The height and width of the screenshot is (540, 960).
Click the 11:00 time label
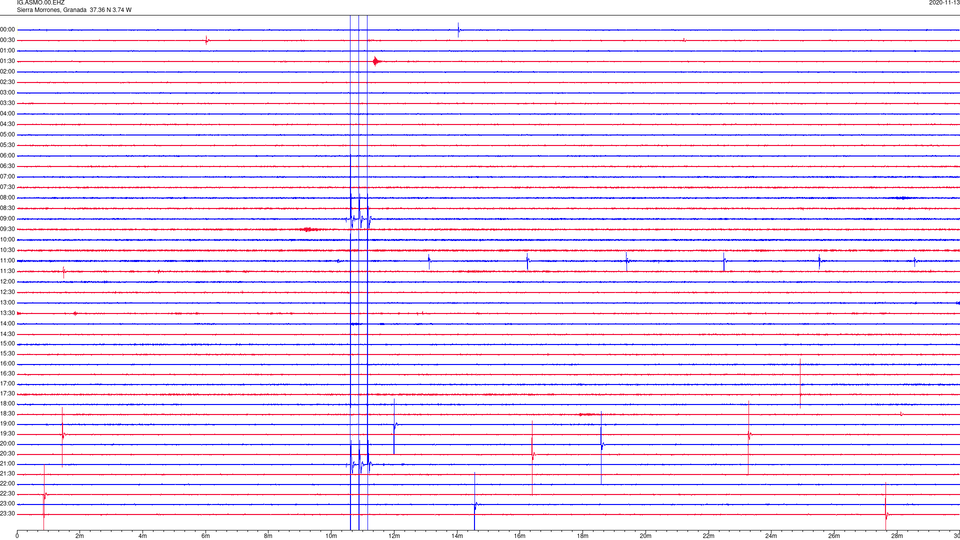[x=8, y=261]
